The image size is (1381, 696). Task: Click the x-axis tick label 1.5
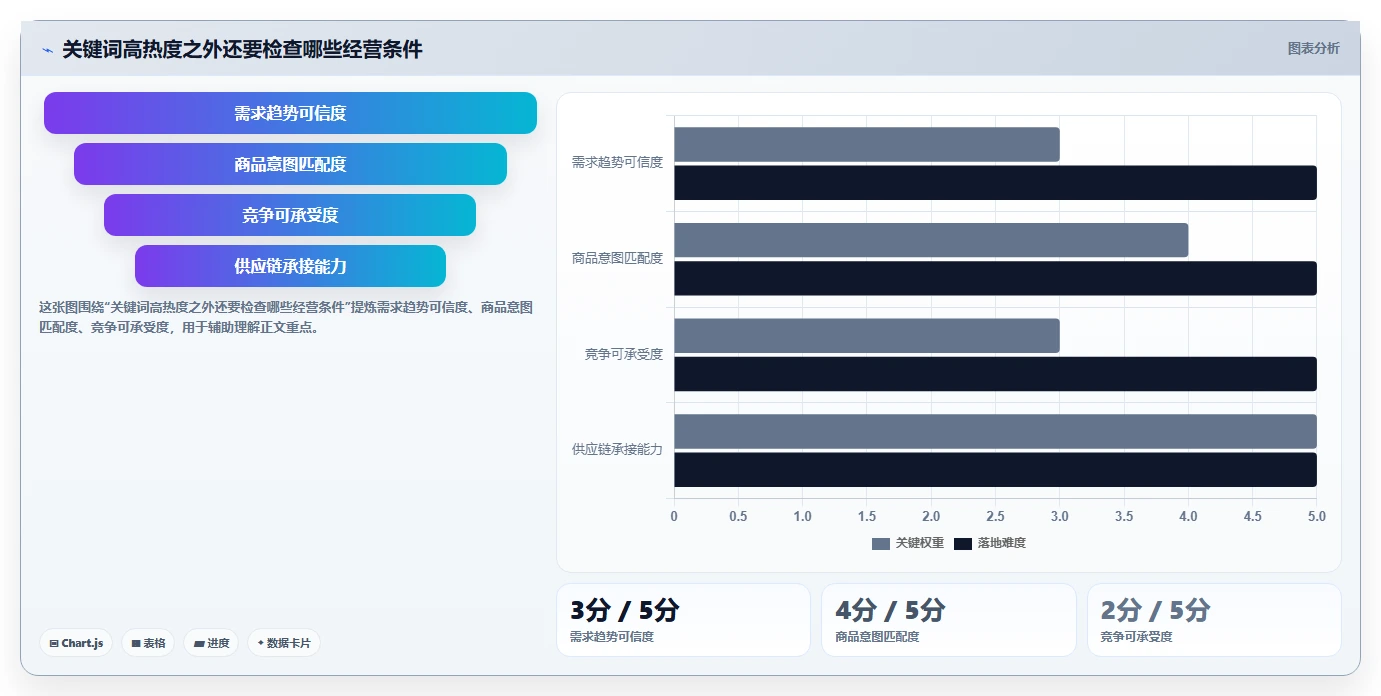click(867, 517)
